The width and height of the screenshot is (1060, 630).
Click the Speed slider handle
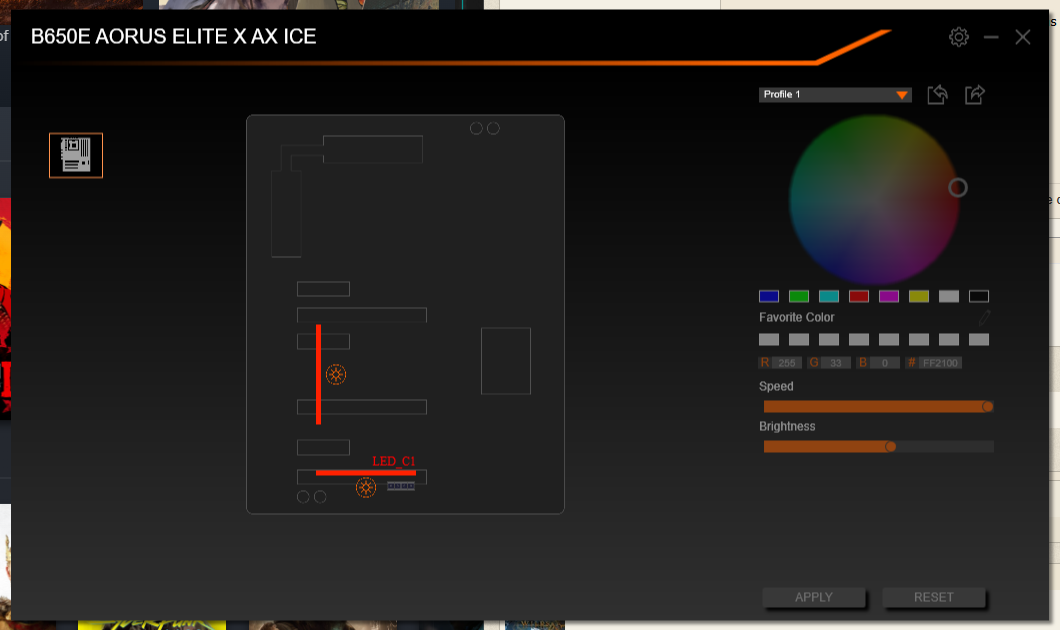click(x=988, y=406)
